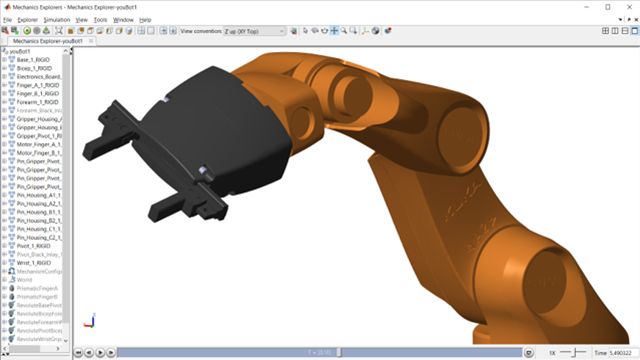The height and width of the screenshot is (360, 640).
Task: Click the second framed arrow icon left of View convention
Action: [173, 31]
